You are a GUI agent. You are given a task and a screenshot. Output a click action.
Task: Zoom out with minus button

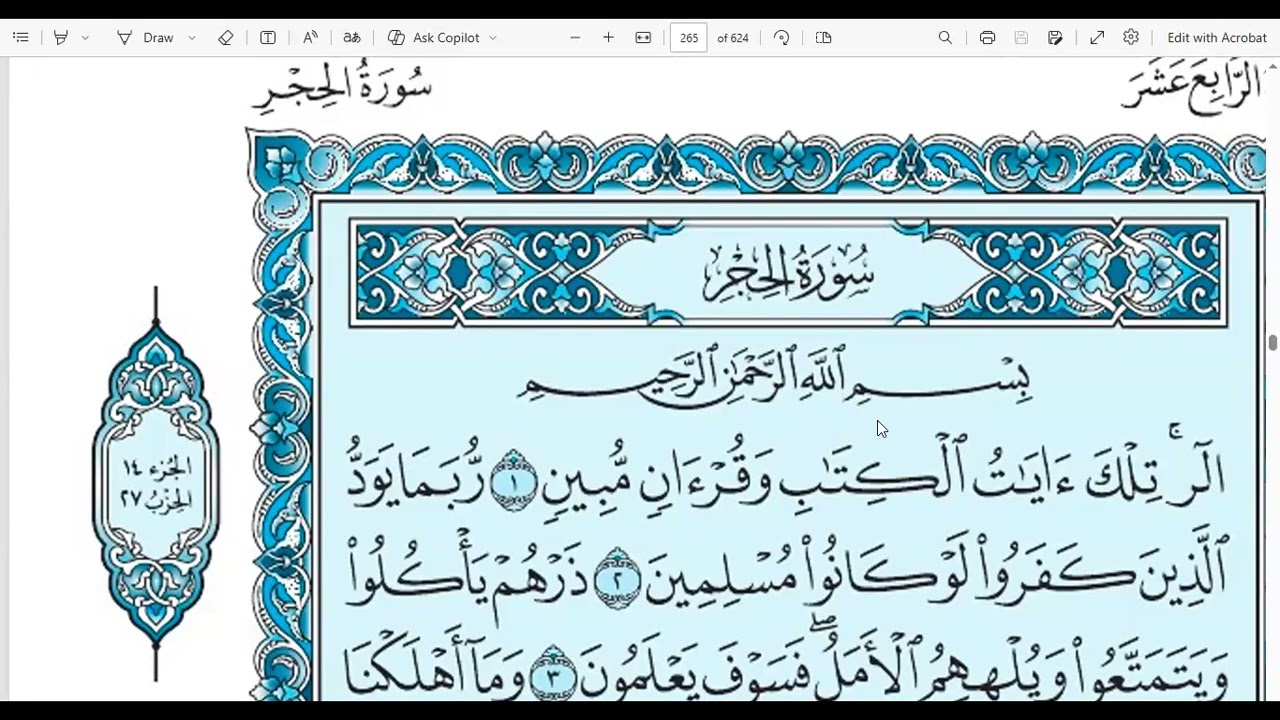(x=575, y=37)
